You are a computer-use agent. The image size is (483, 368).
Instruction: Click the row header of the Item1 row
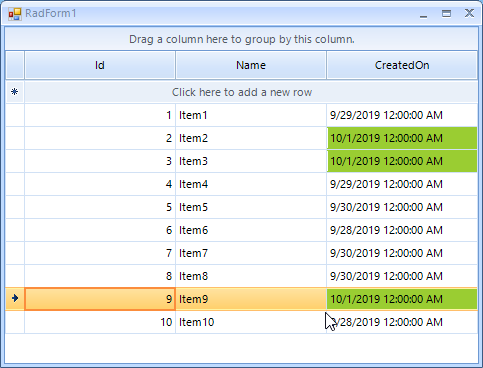click(15, 115)
